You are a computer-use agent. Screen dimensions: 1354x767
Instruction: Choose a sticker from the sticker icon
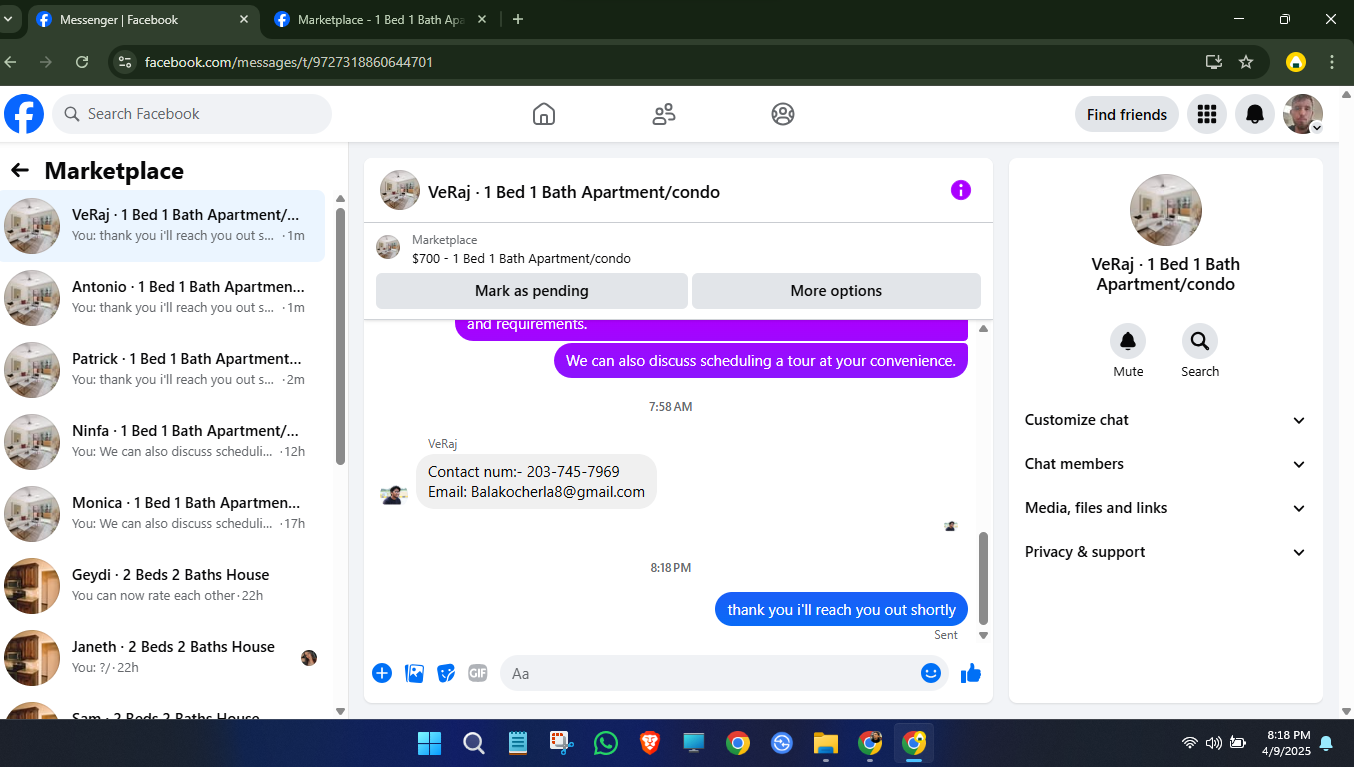tap(446, 673)
